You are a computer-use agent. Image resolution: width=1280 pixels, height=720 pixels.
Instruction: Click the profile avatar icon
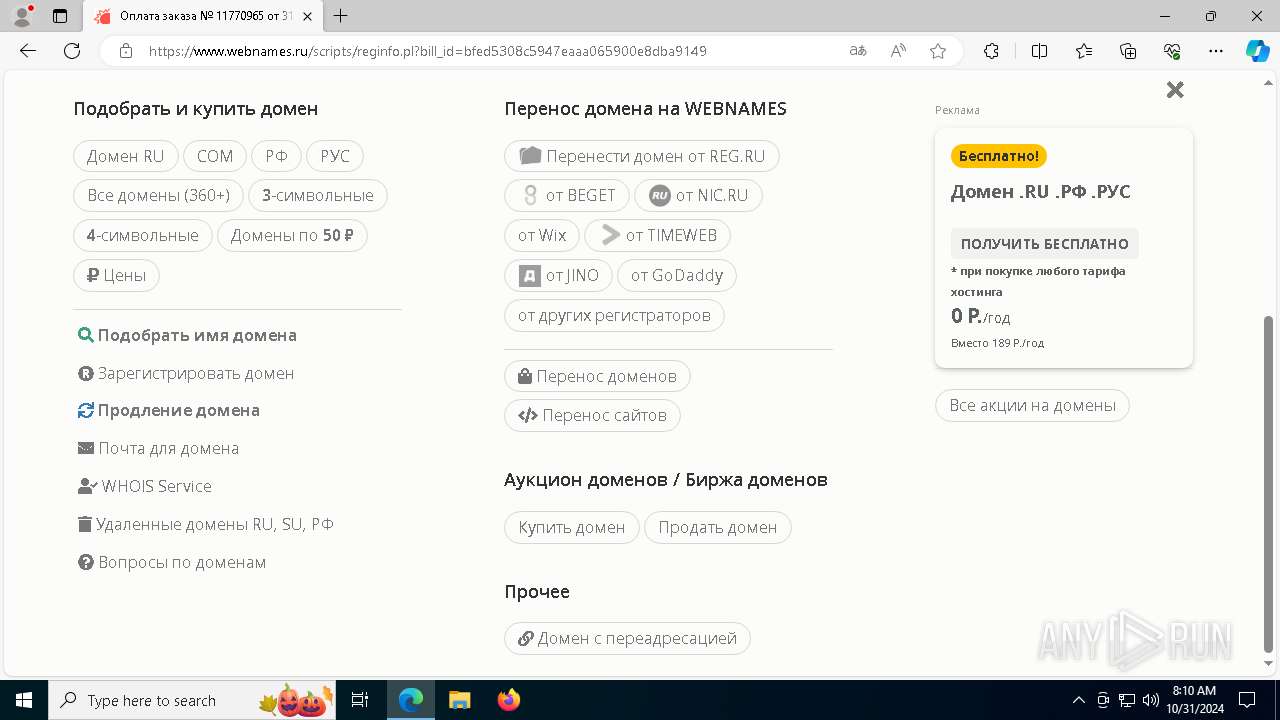tap(22, 16)
